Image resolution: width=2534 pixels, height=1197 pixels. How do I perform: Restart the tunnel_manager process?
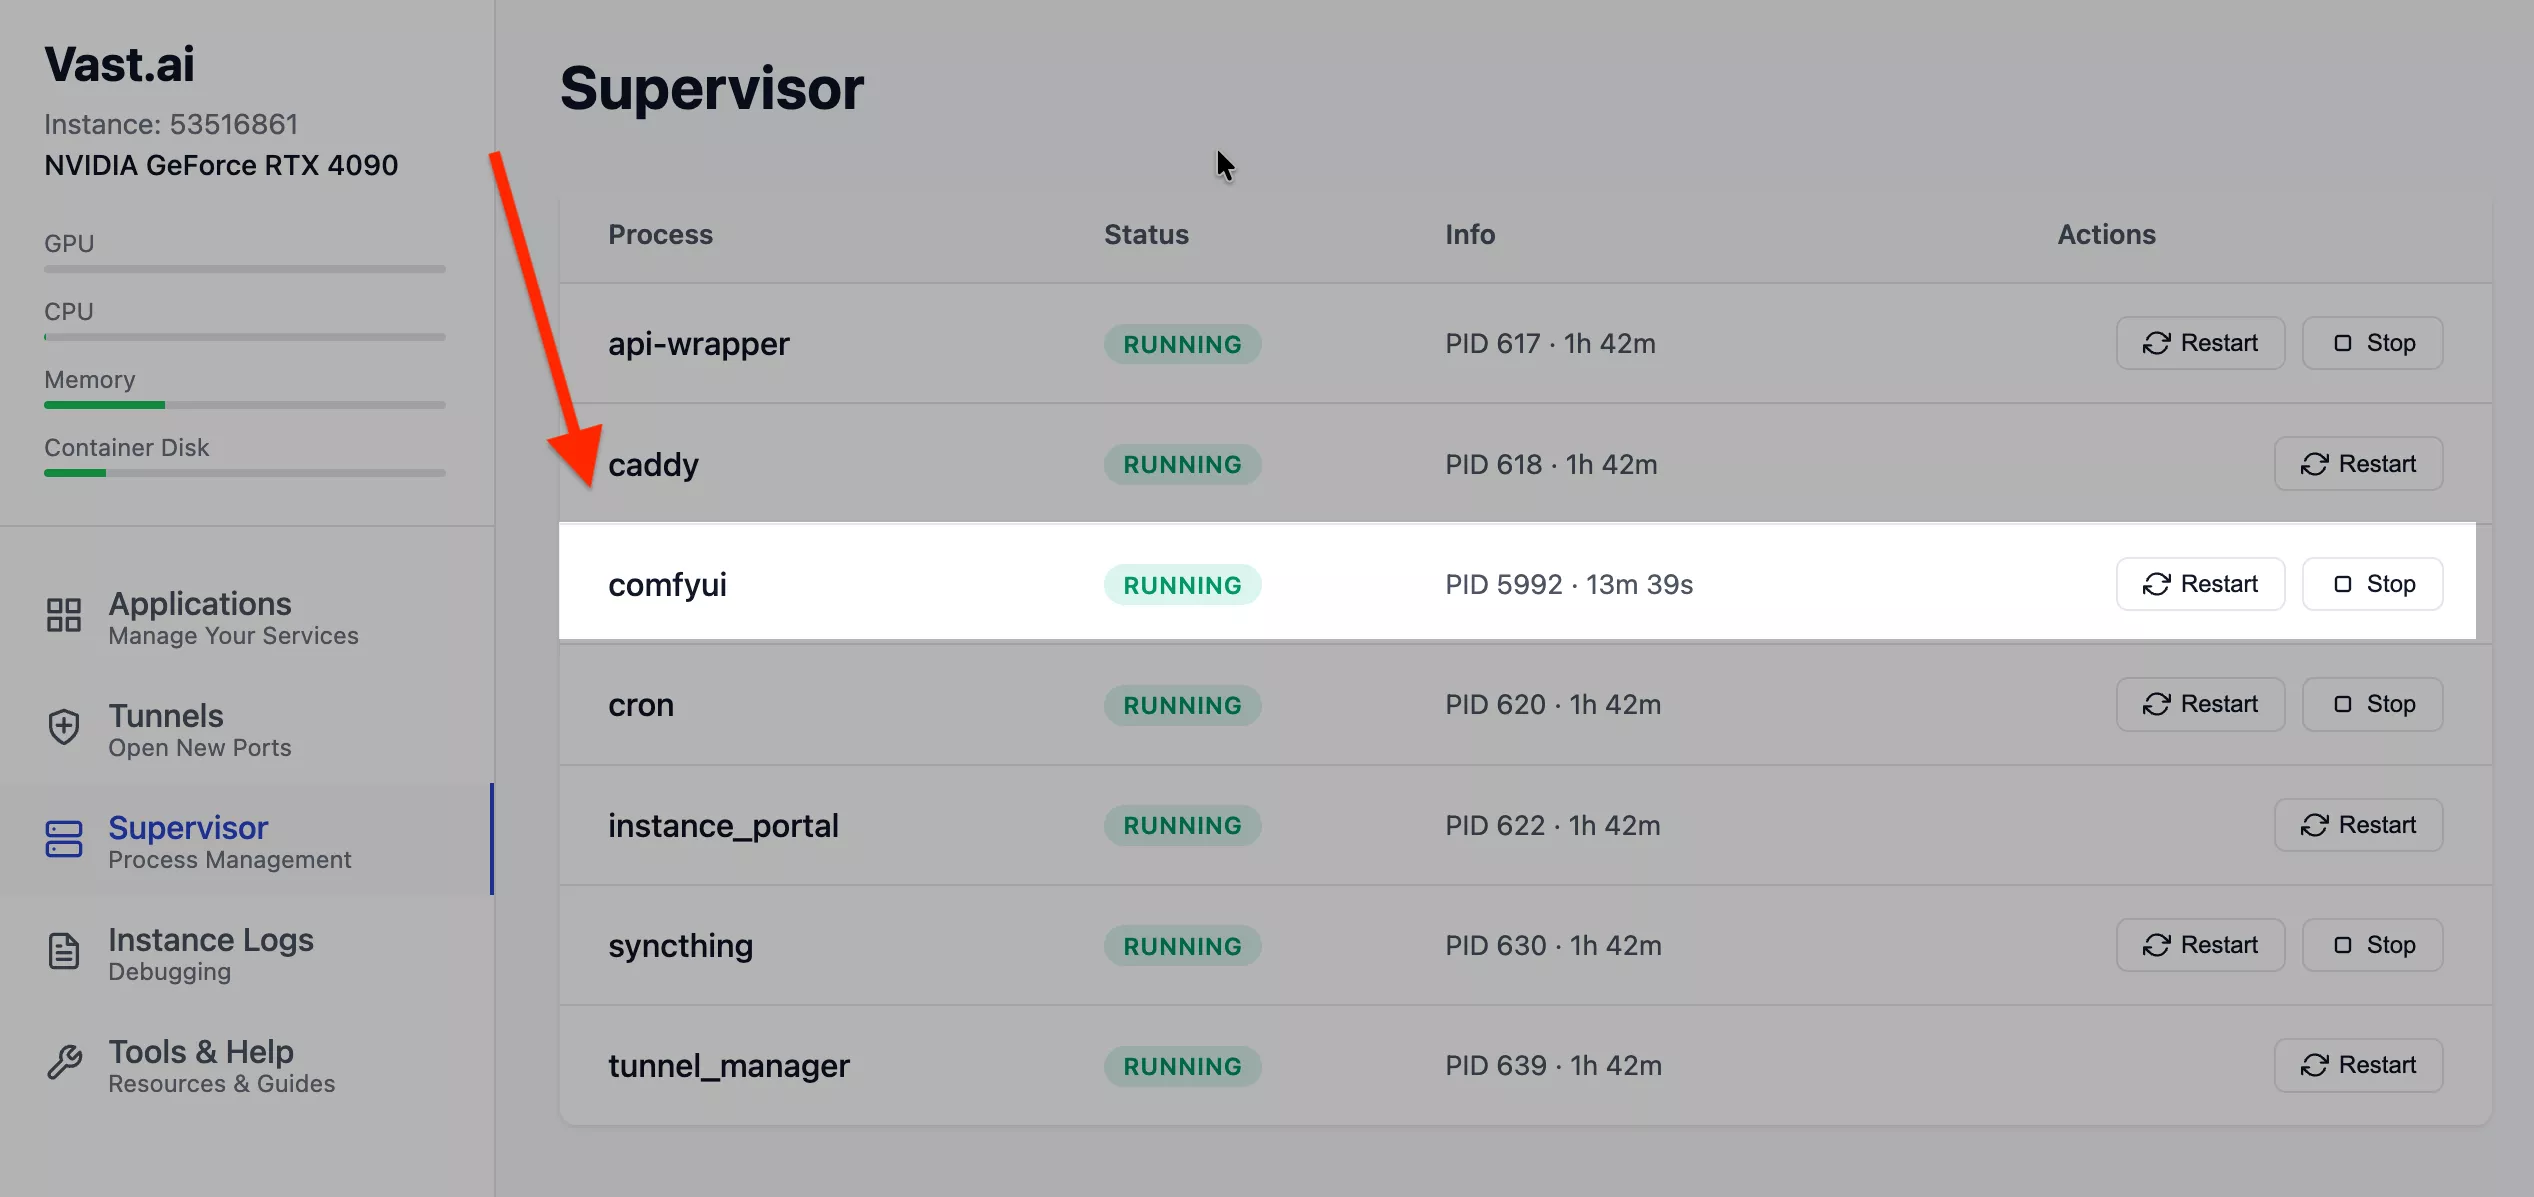pos(2358,1065)
